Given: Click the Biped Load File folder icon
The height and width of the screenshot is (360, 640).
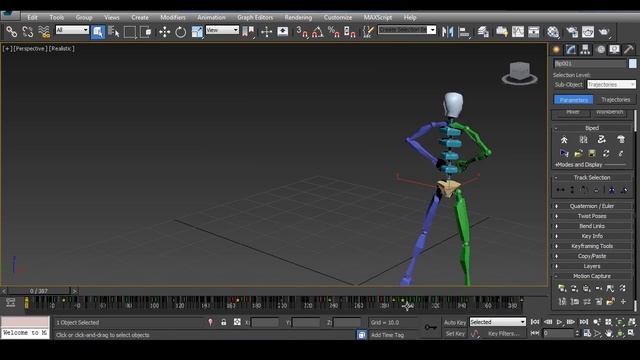Looking at the screenshot, I should click(x=578, y=153).
